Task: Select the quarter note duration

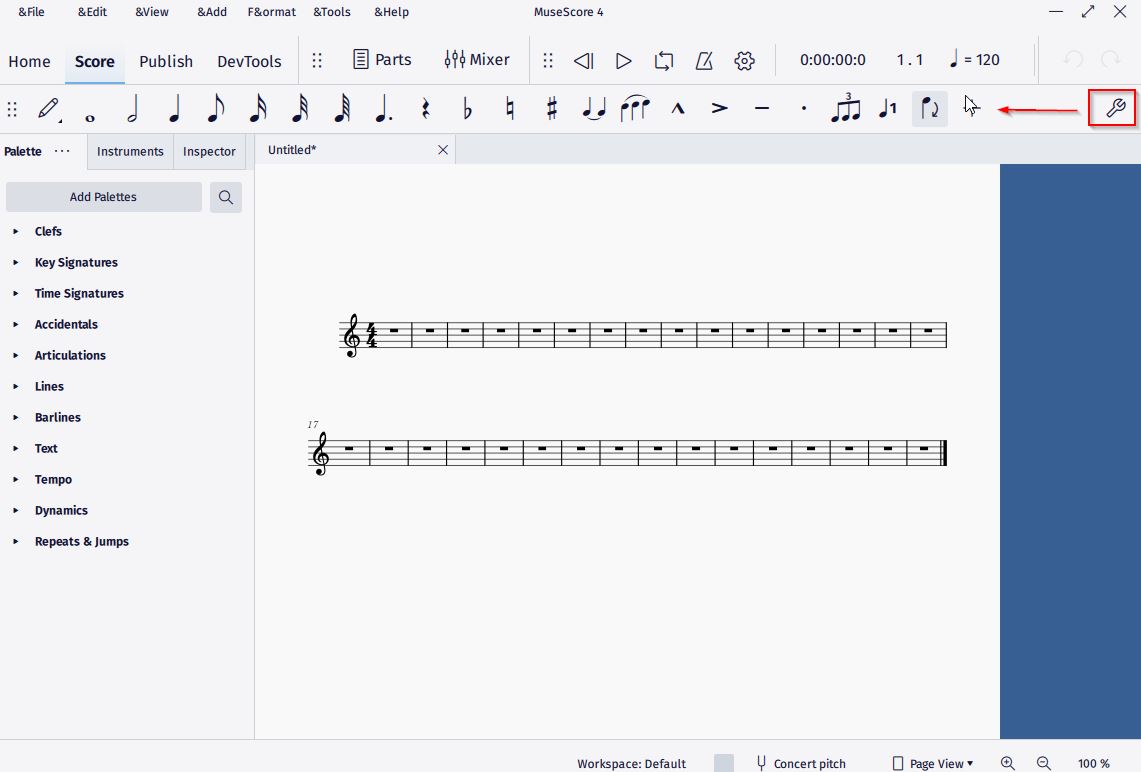Action: (174, 108)
